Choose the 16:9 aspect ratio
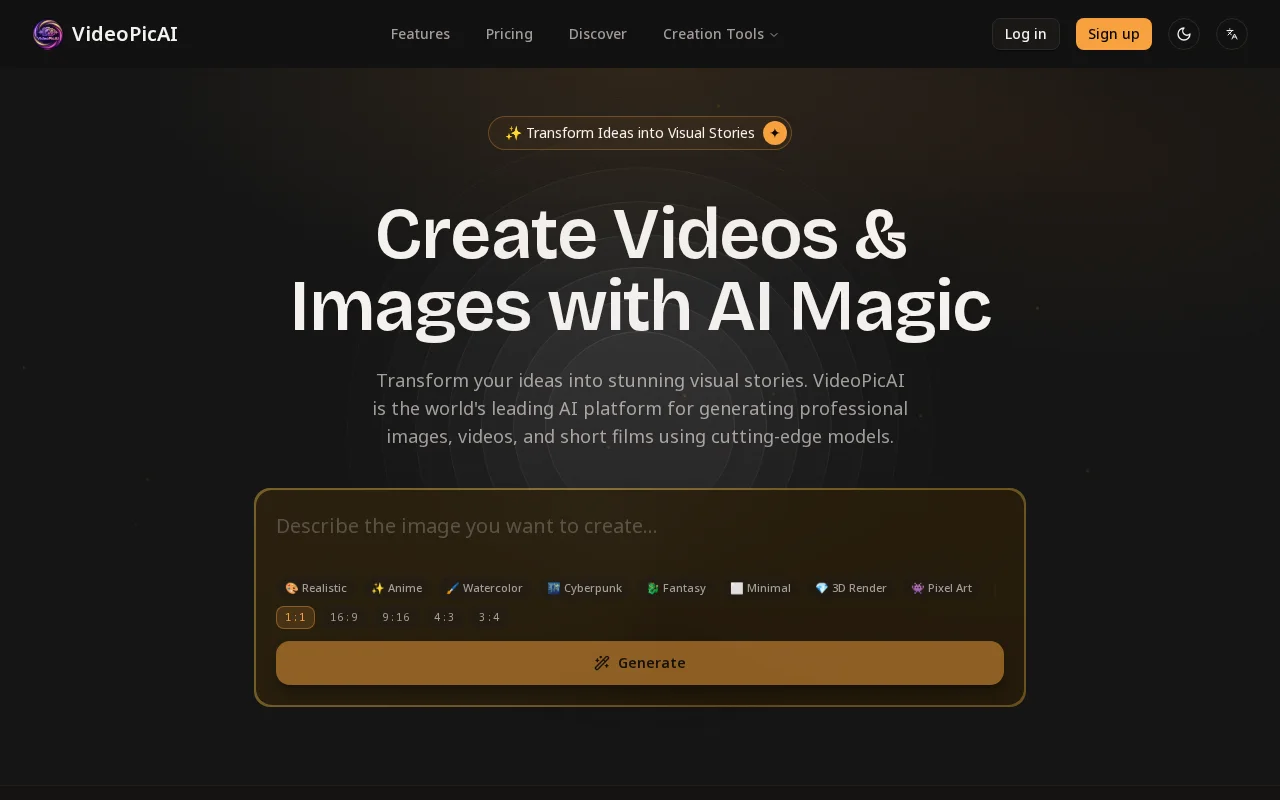This screenshot has width=1280, height=800. 344,617
